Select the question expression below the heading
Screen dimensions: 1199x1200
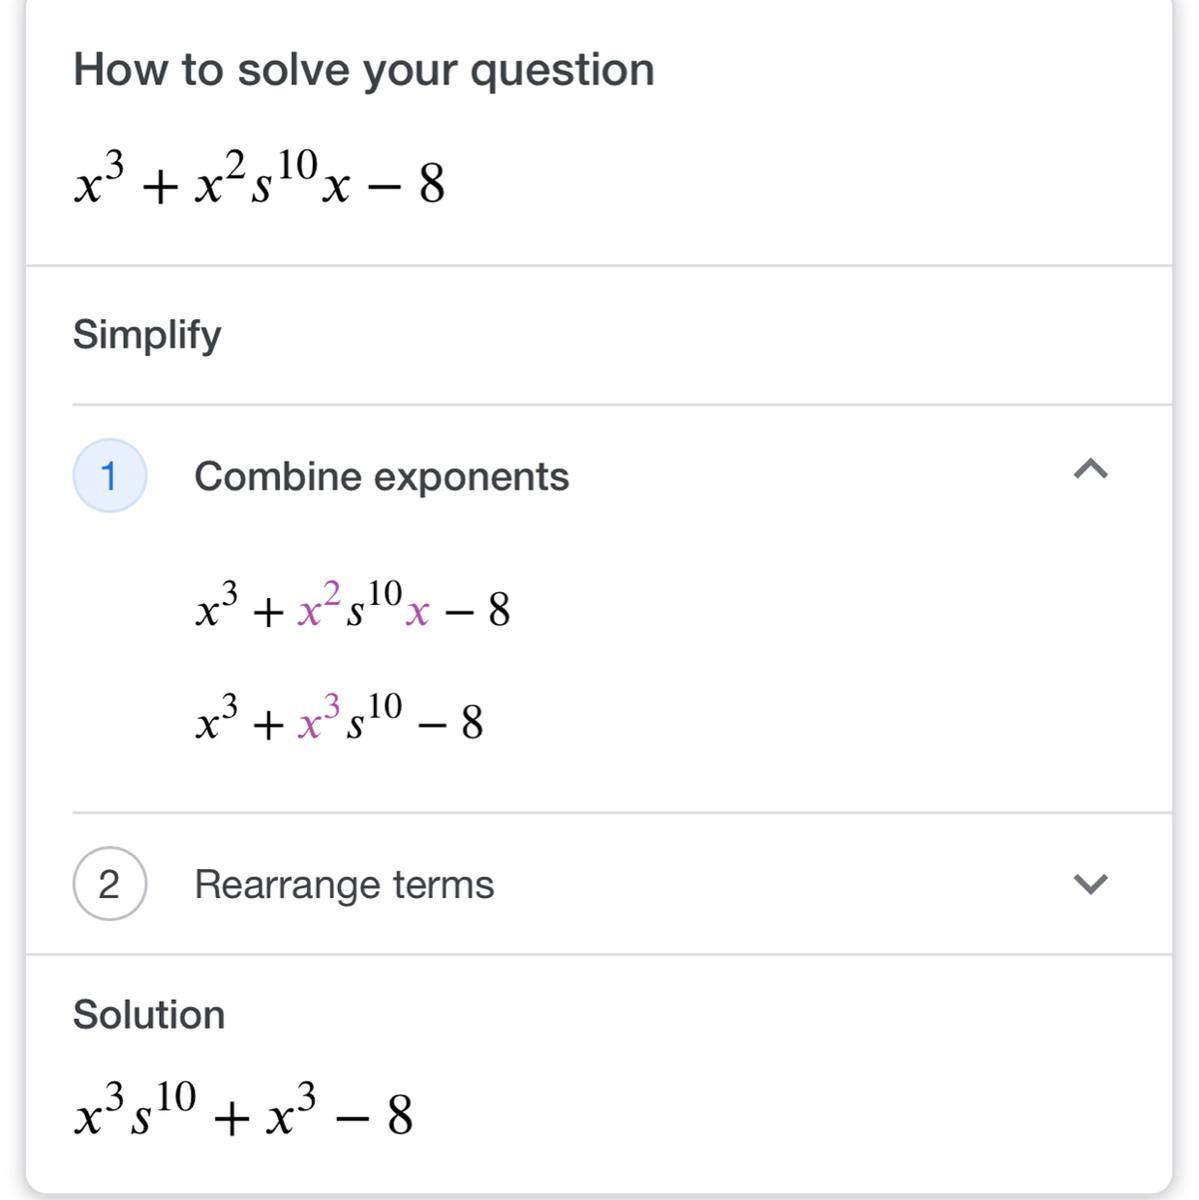(x=259, y=181)
